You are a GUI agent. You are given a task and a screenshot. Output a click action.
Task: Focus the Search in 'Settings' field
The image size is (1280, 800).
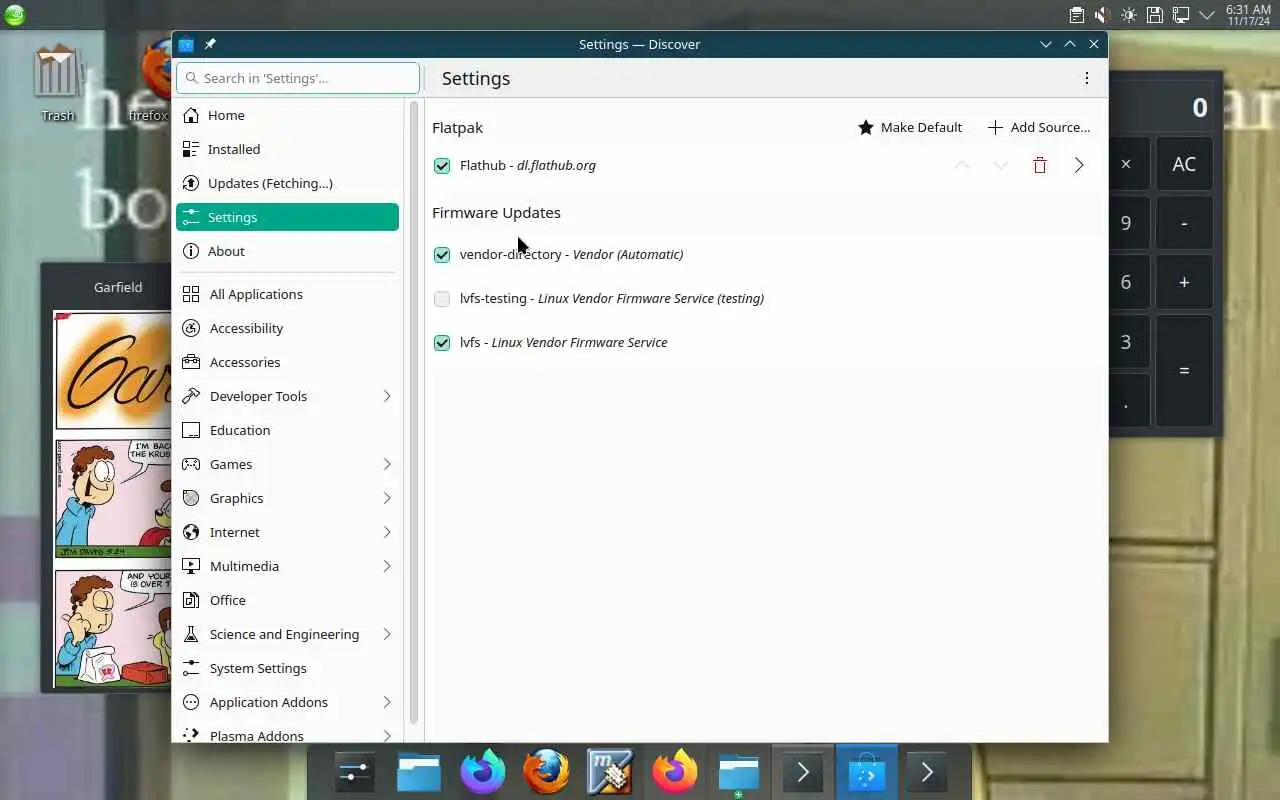click(298, 78)
